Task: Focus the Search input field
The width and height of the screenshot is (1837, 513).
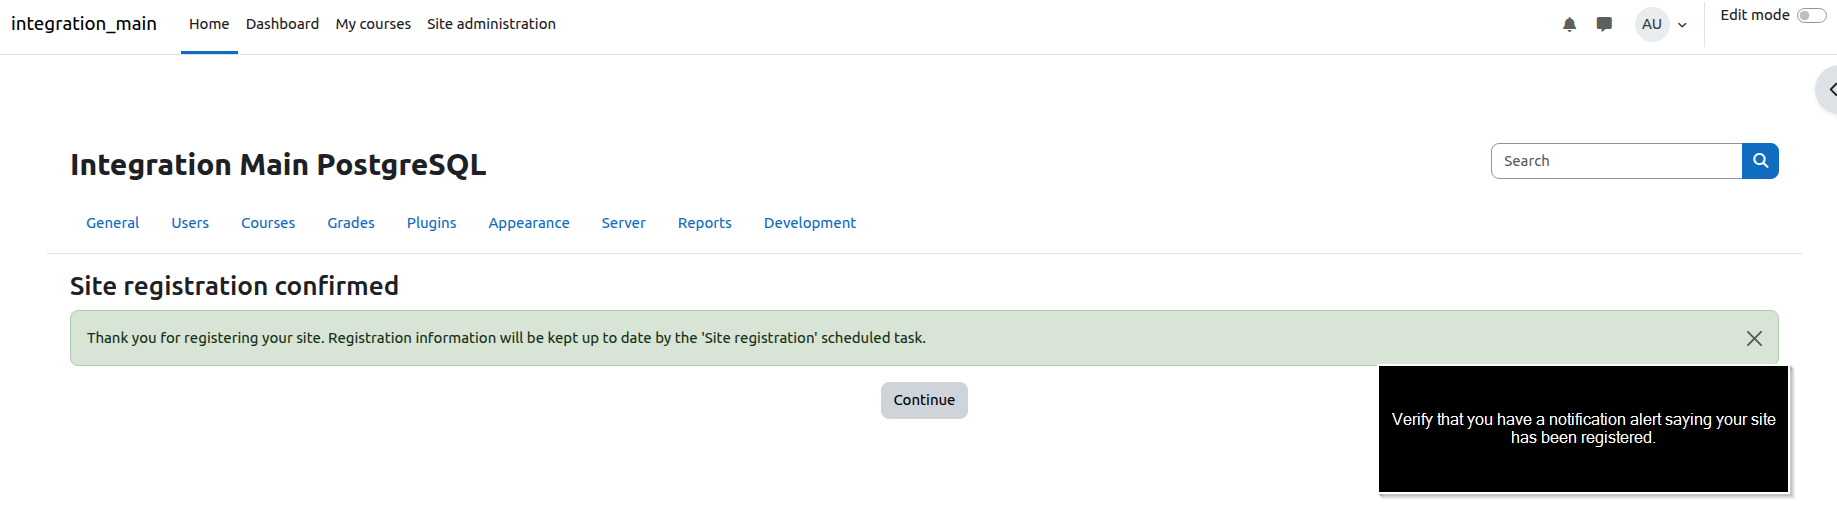Action: click(x=1616, y=161)
